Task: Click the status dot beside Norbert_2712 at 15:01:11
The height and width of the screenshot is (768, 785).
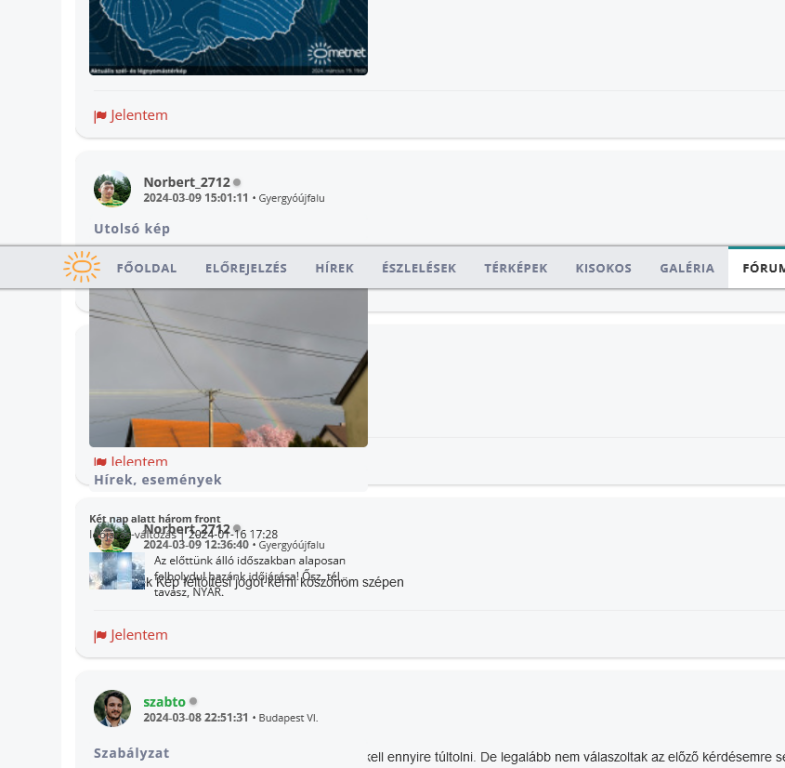Action: tap(237, 183)
